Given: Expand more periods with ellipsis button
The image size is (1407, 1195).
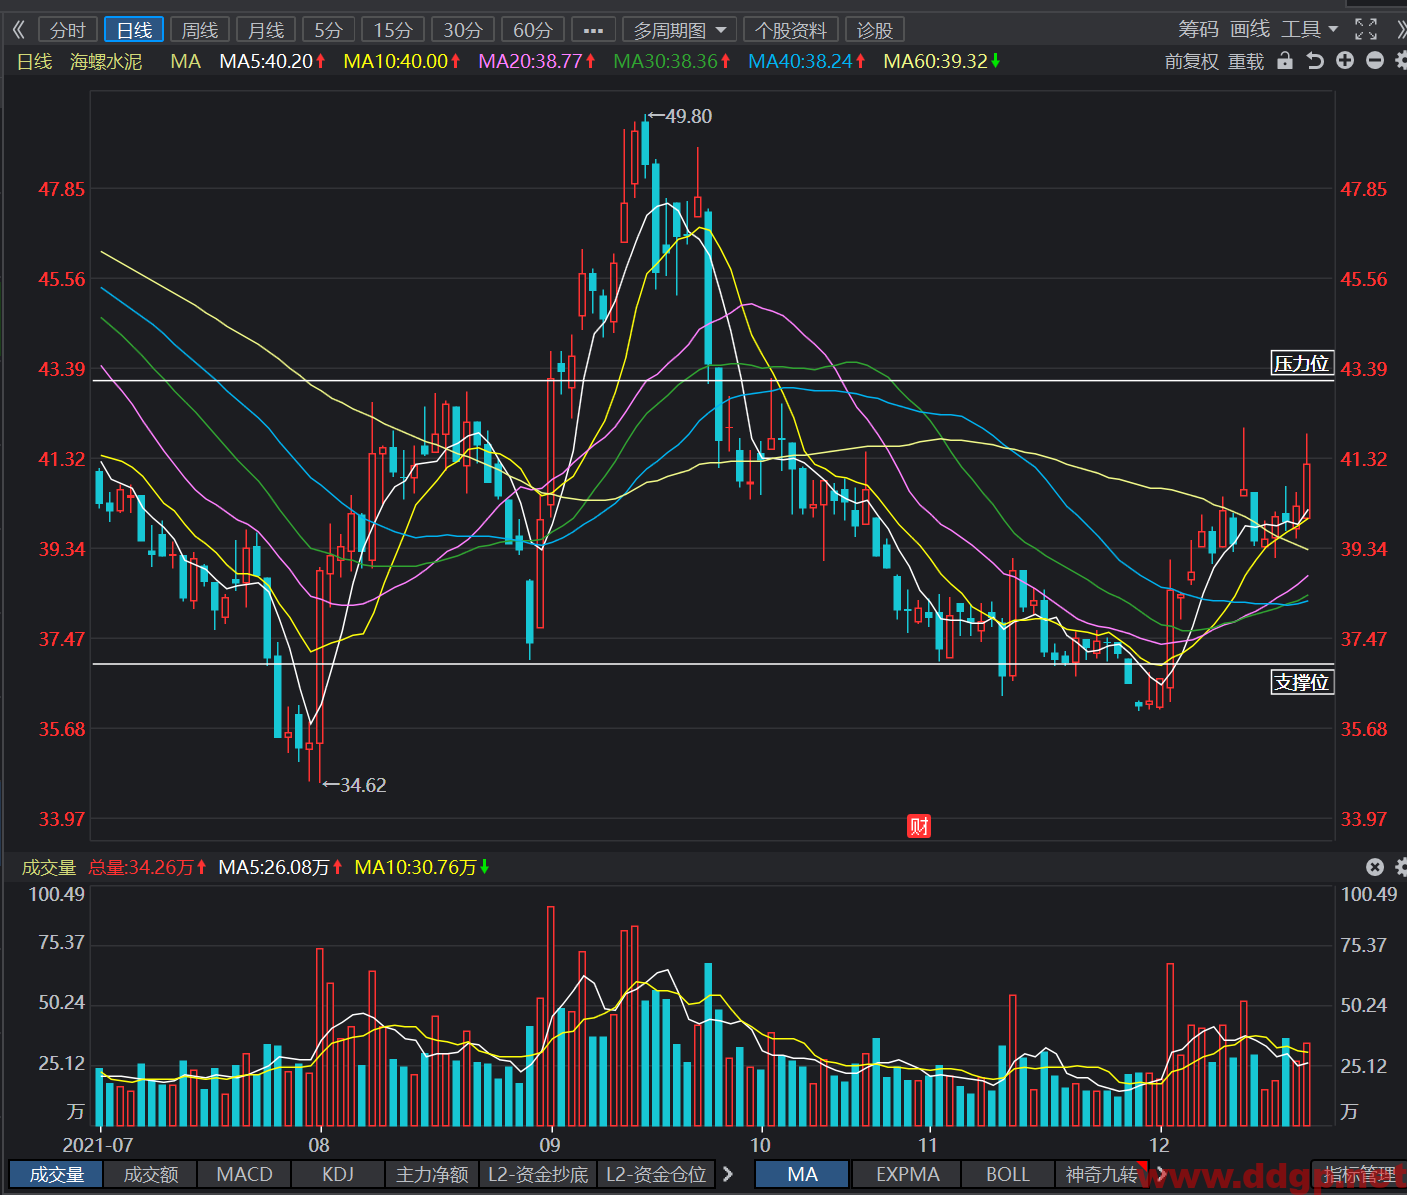Looking at the screenshot, I should coord(593,30).
